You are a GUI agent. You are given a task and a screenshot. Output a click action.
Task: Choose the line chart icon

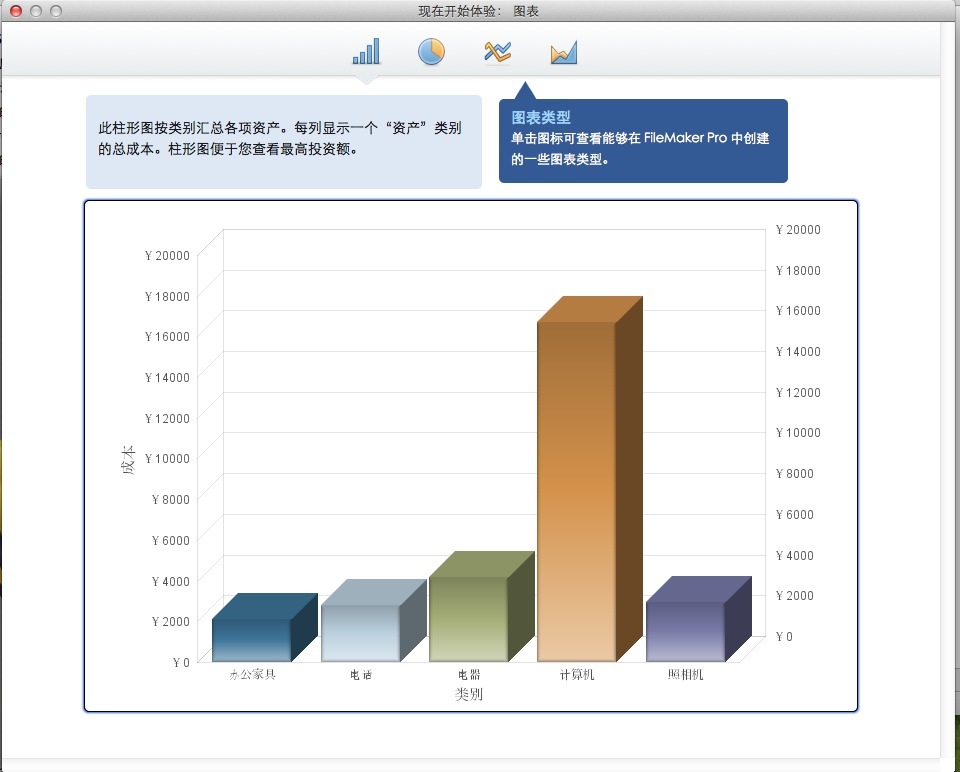tap(498, 52)
